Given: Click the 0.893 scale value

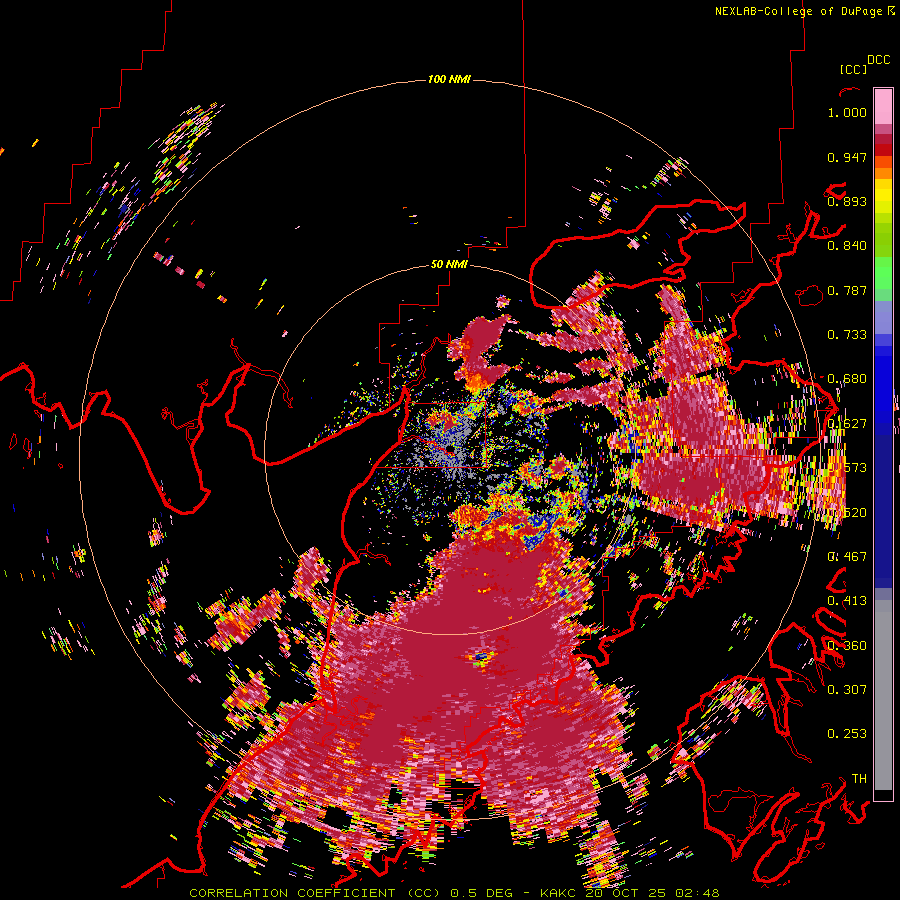Looking at the screenshot, I should coord(847,201).
